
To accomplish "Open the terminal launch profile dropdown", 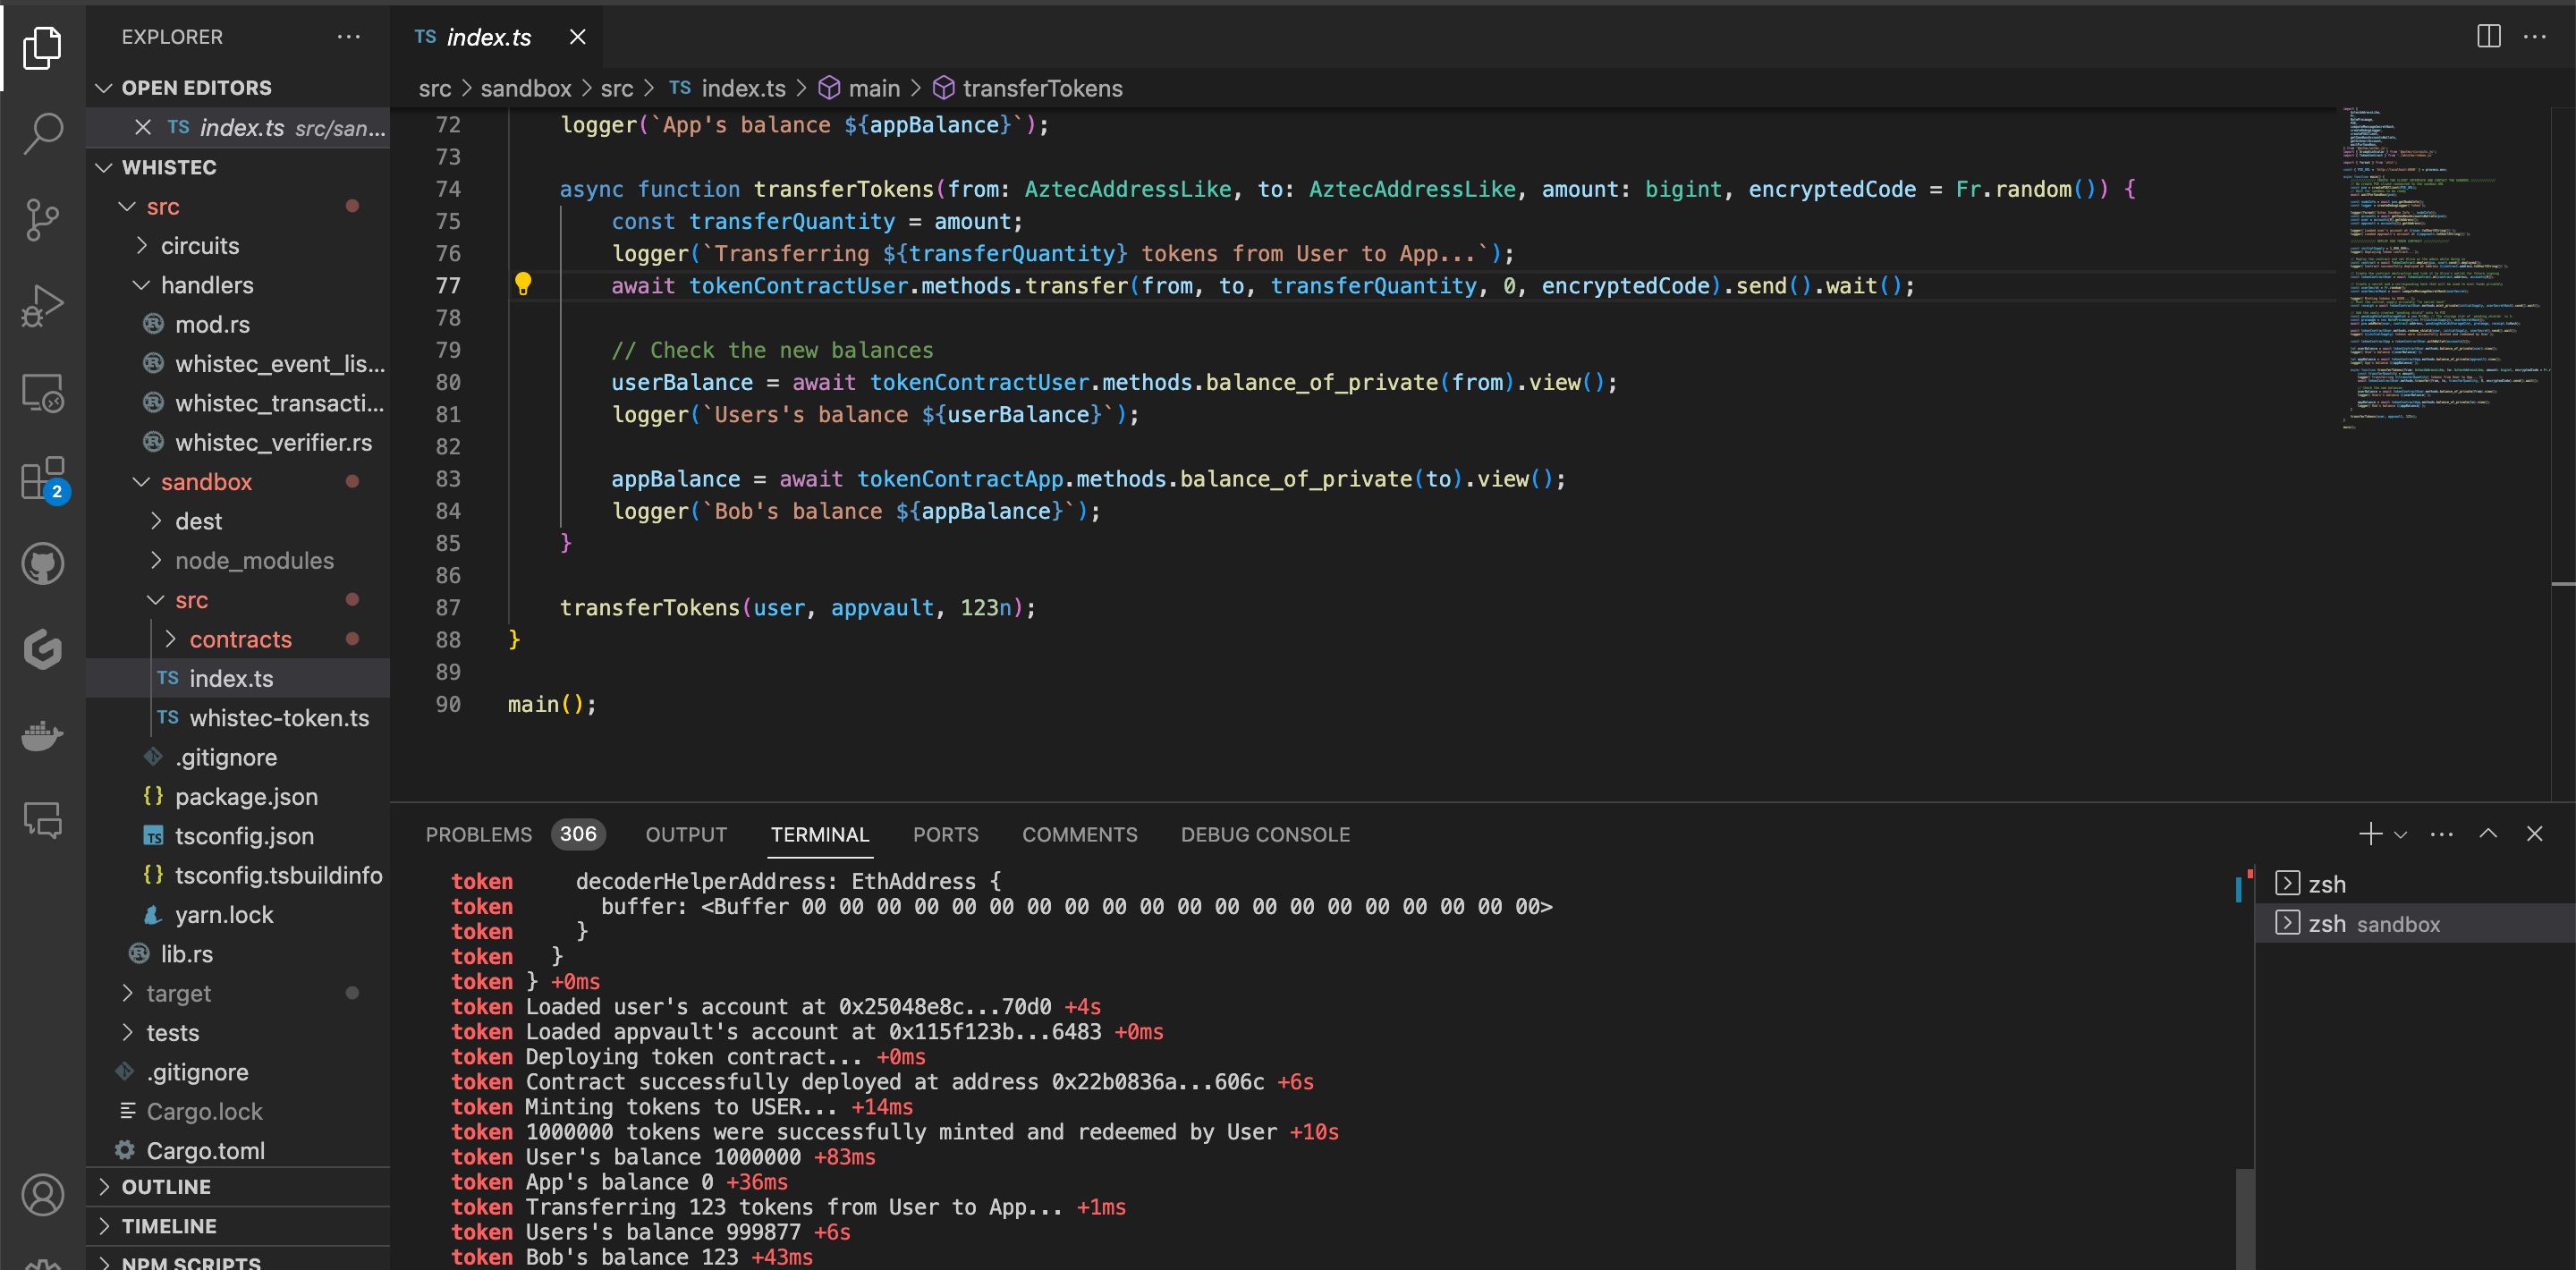I will tap(2400, 834).
